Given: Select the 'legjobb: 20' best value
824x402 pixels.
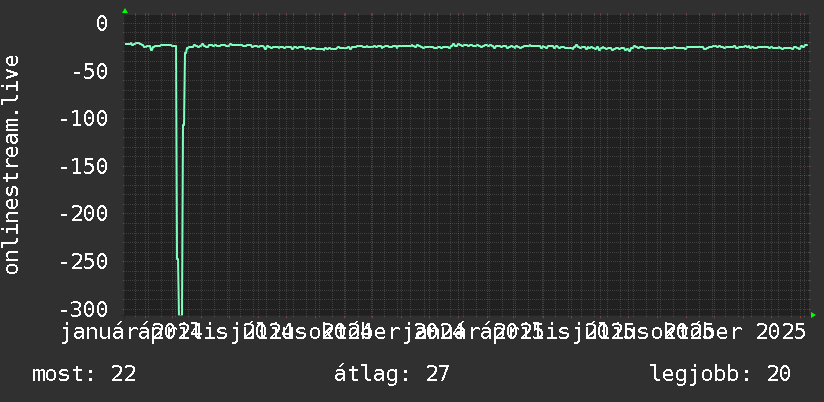Looking at the screenshot, I should pyautogui.click(x=720, y=374).
